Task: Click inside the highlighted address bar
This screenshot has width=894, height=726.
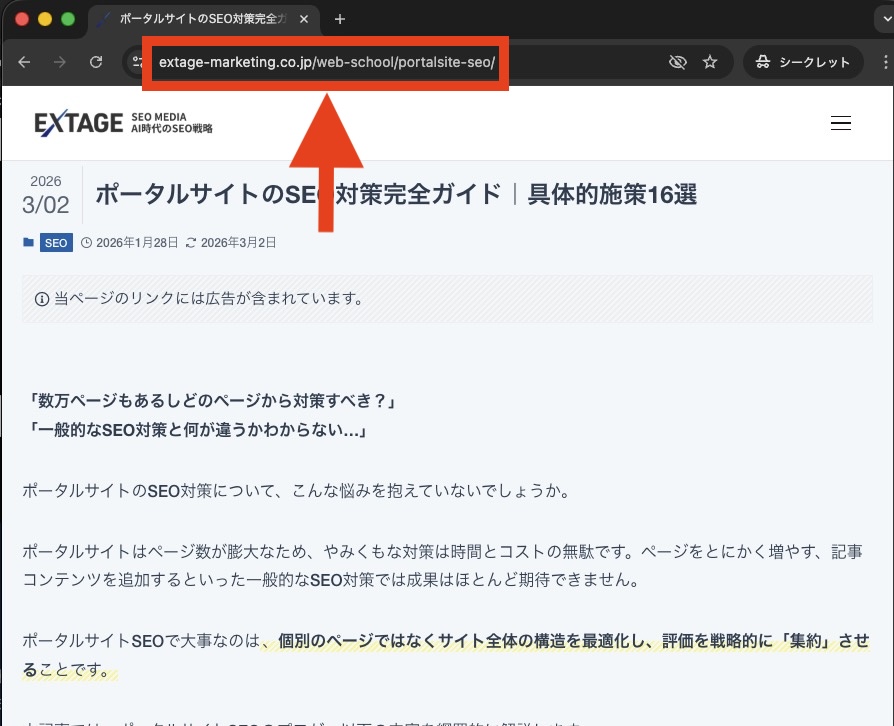Action: coord(325,62)
